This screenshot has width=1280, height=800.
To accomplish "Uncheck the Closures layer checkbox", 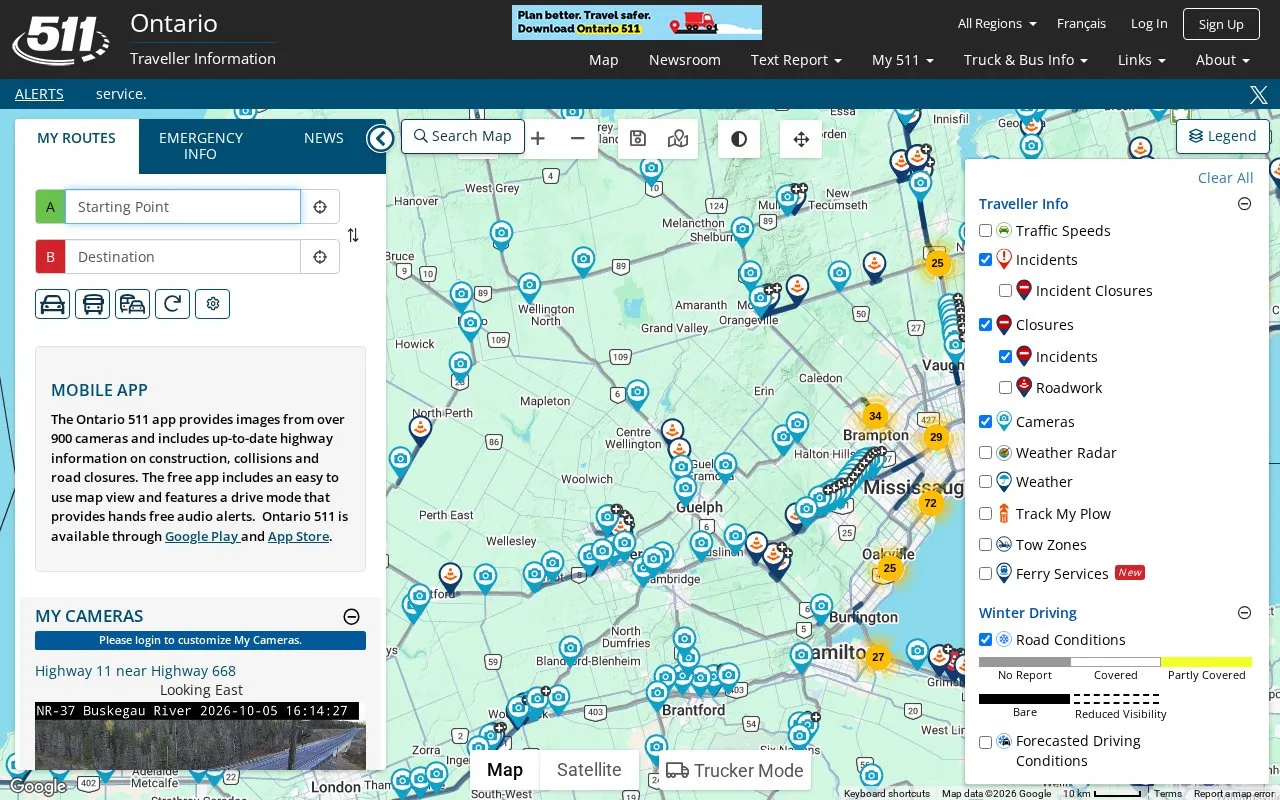I will tap(986, 325).
